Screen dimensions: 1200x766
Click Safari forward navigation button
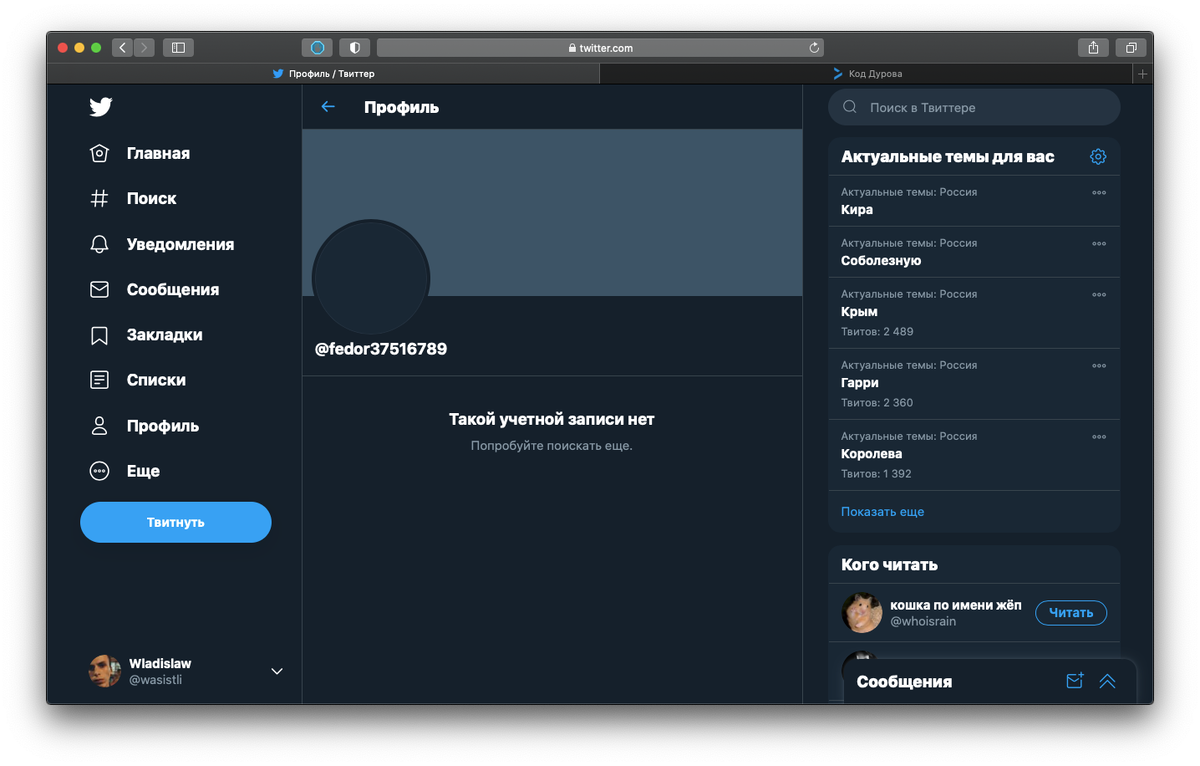click(145, 47)
